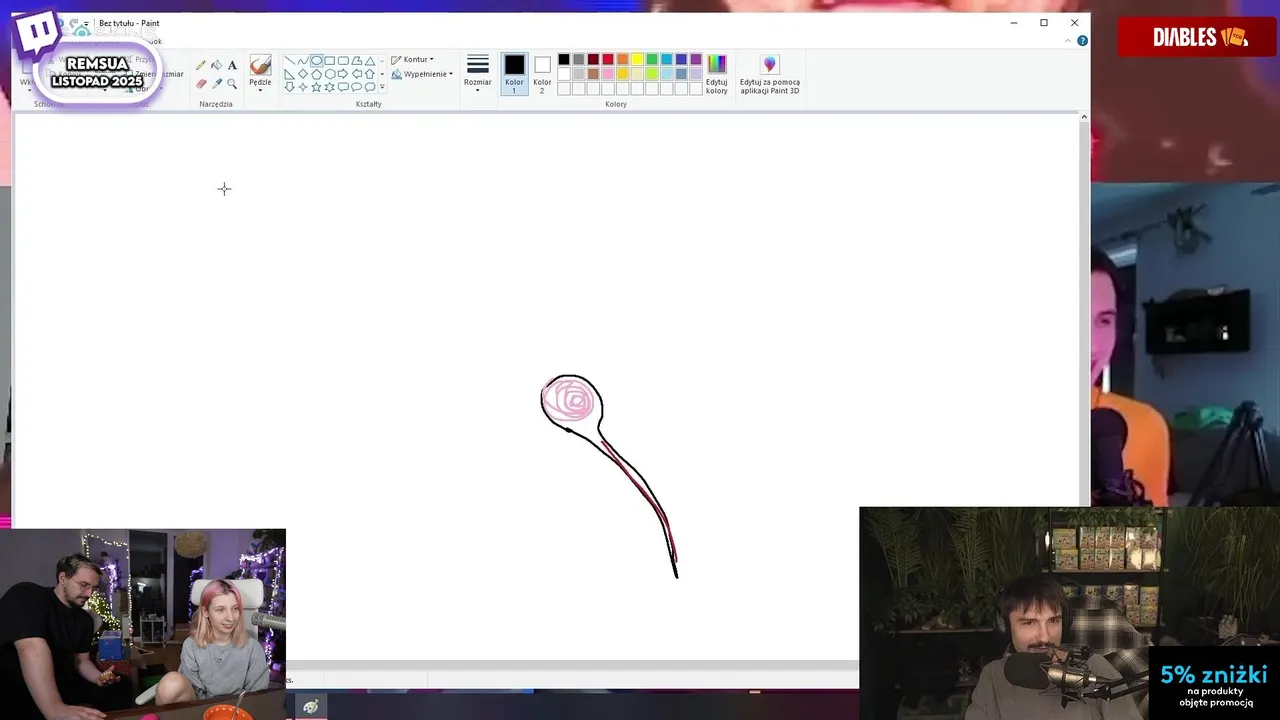Pick the Oval shape
Image resolution: width=1280 pixels, height=720 pixels.
[x=316, y=60]
